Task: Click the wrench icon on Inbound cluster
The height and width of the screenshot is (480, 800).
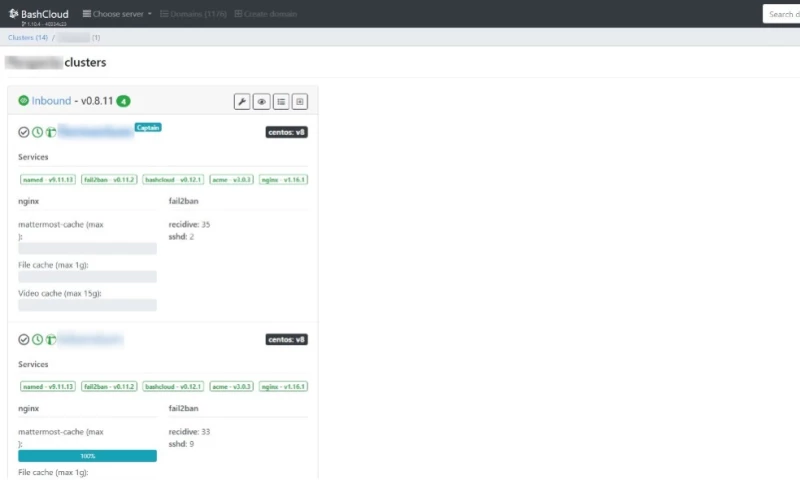Action: coord(242,101)
